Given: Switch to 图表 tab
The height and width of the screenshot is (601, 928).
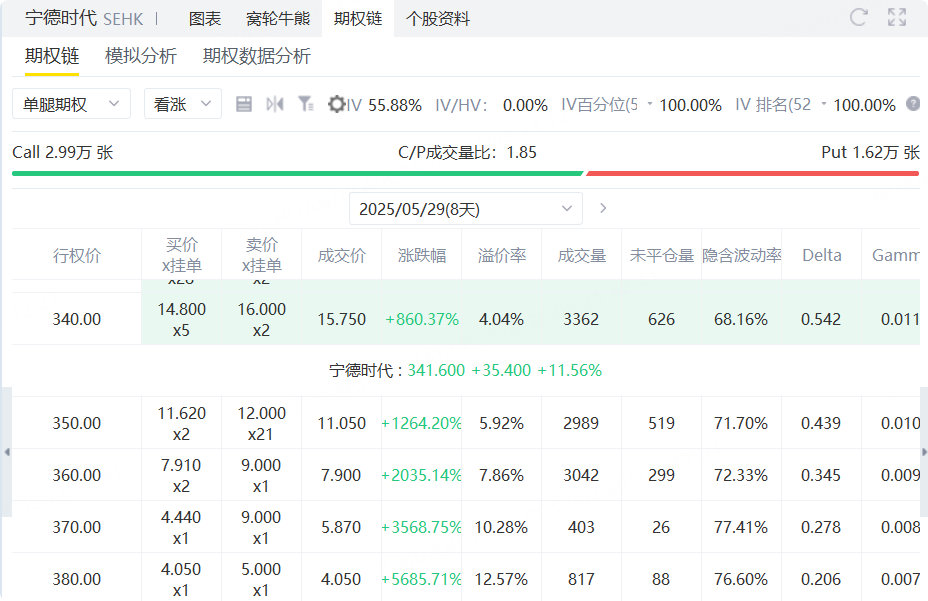Looking at the screenshot, I should 205,19.
